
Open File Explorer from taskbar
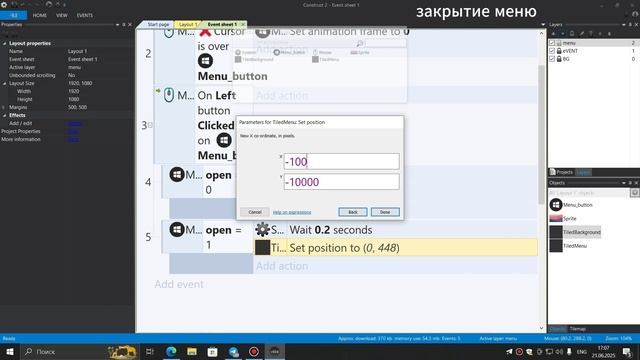(x=192, y=351)
